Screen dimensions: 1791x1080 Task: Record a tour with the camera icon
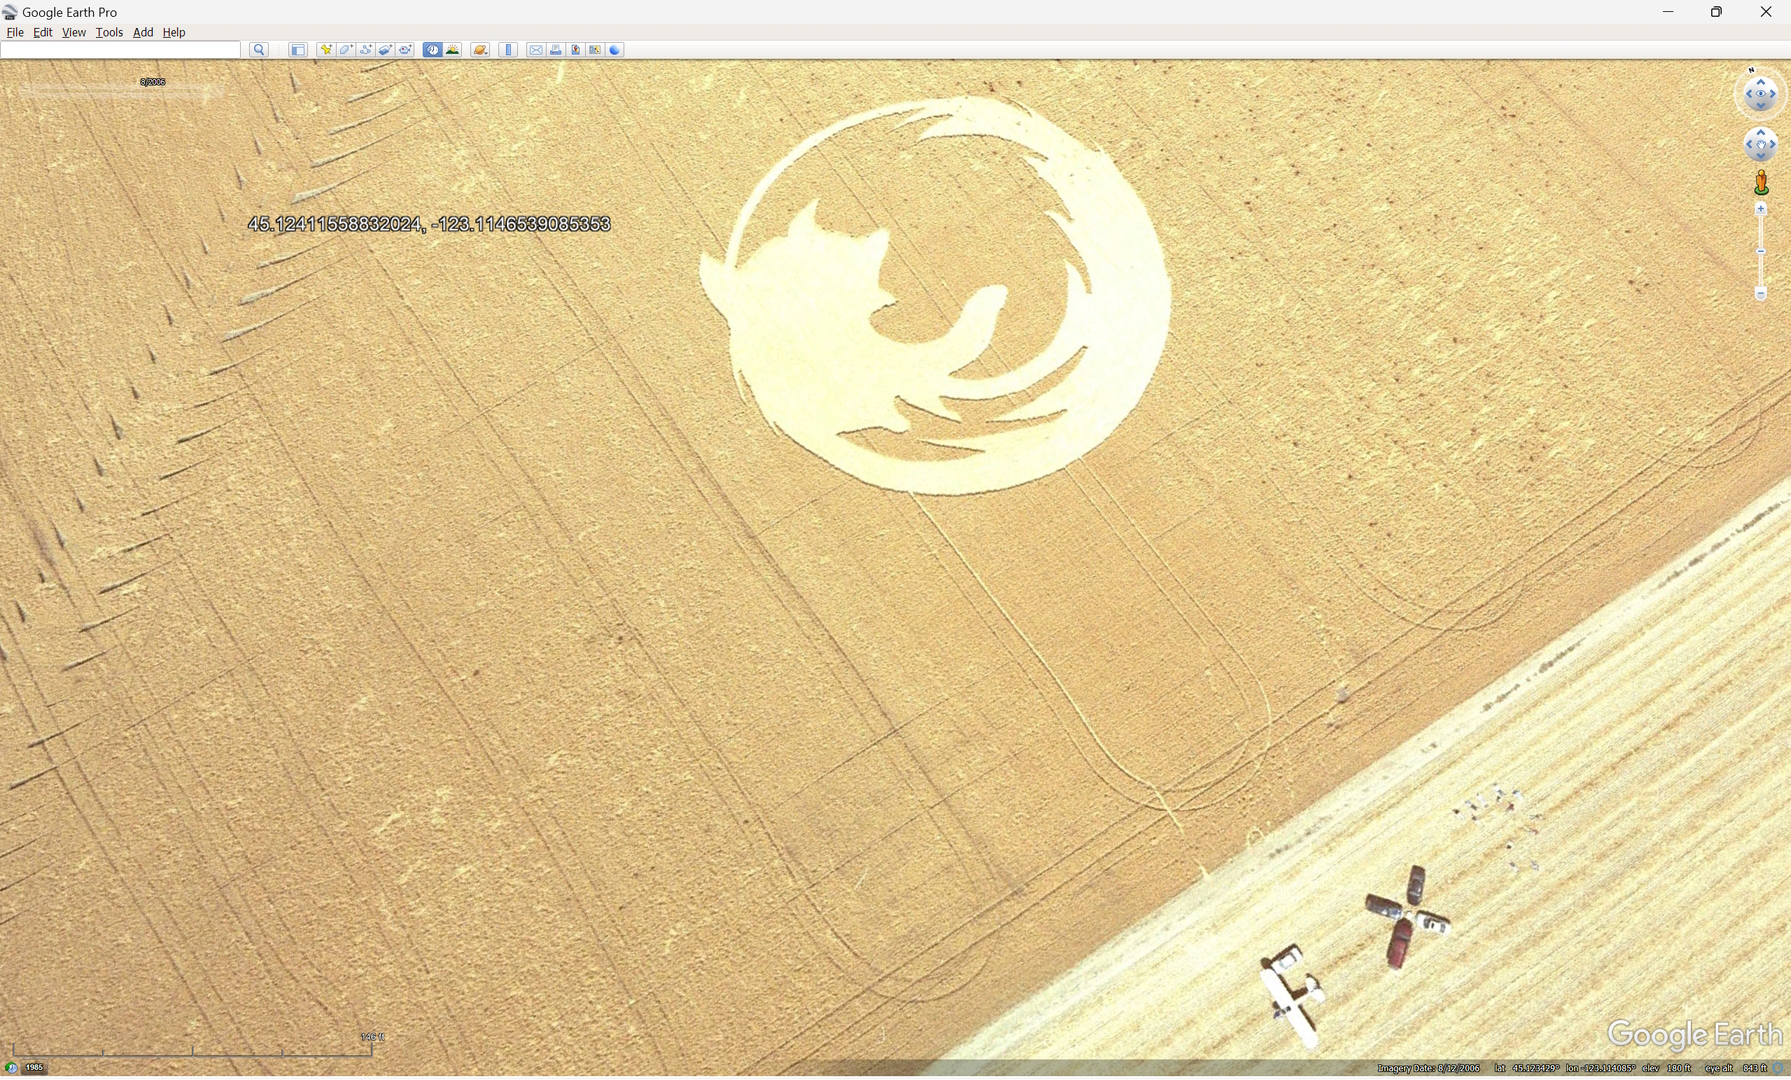406,50
